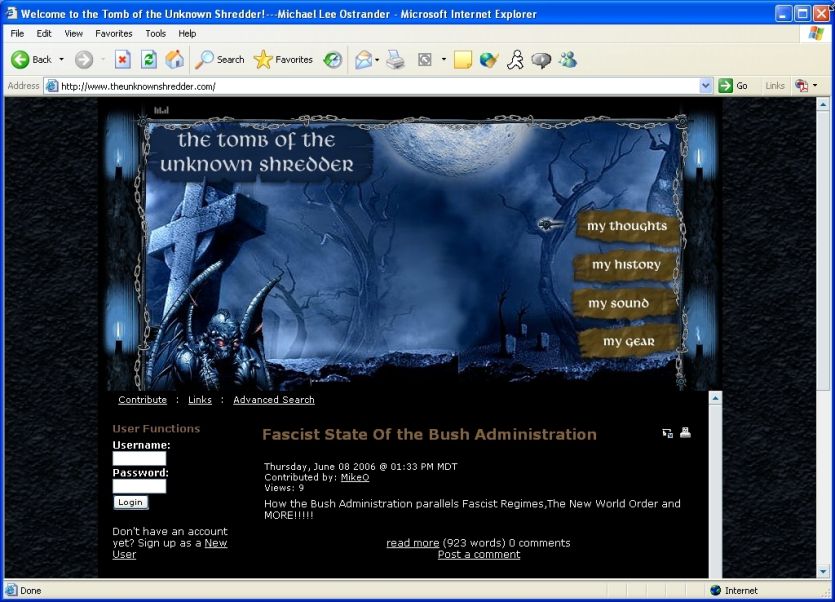
Task: Go to the browser Home page
Action: (x=174, y=60)
